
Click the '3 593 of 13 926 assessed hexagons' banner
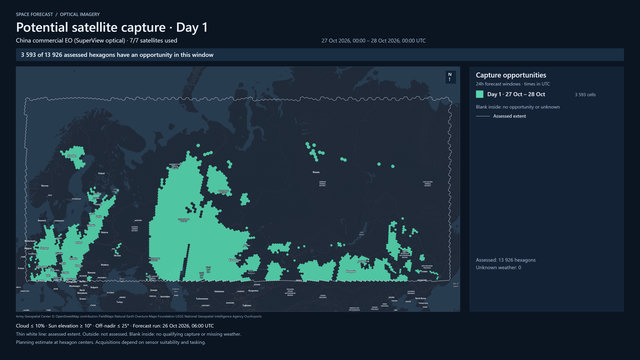320,55
